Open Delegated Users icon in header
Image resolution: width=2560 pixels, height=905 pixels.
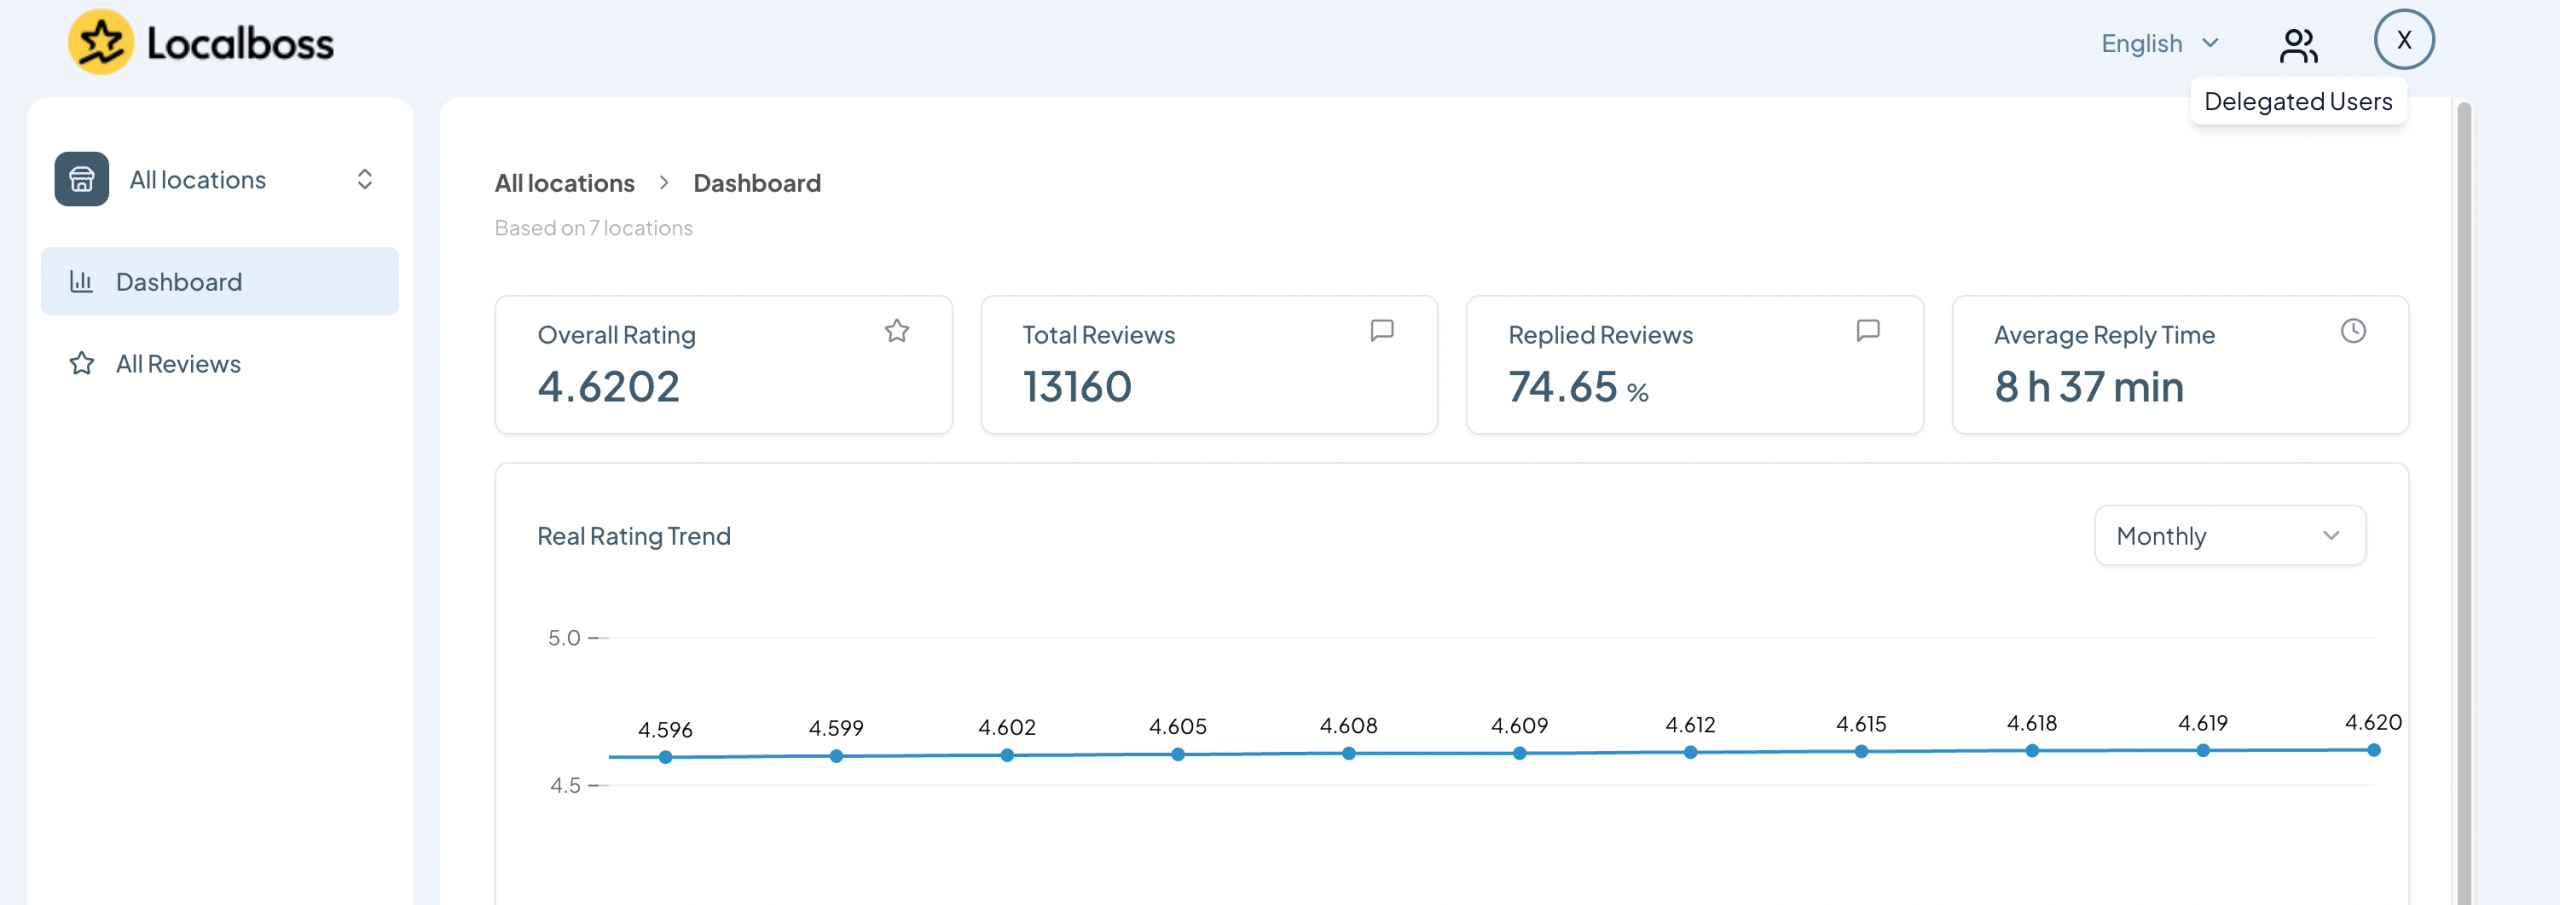[x=2298, y=45]
